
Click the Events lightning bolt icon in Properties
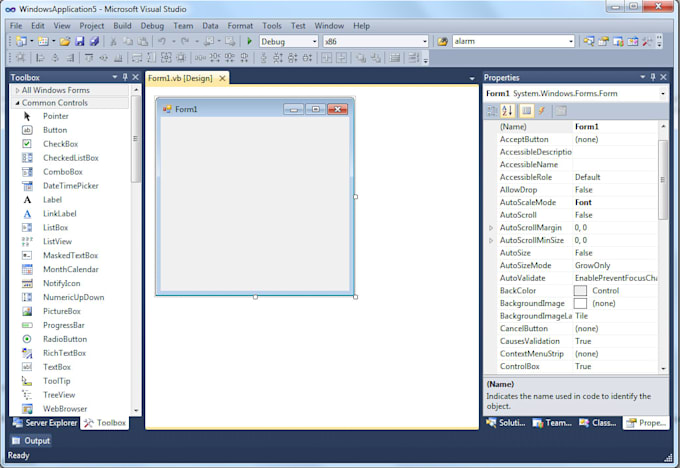click(541, 111)
